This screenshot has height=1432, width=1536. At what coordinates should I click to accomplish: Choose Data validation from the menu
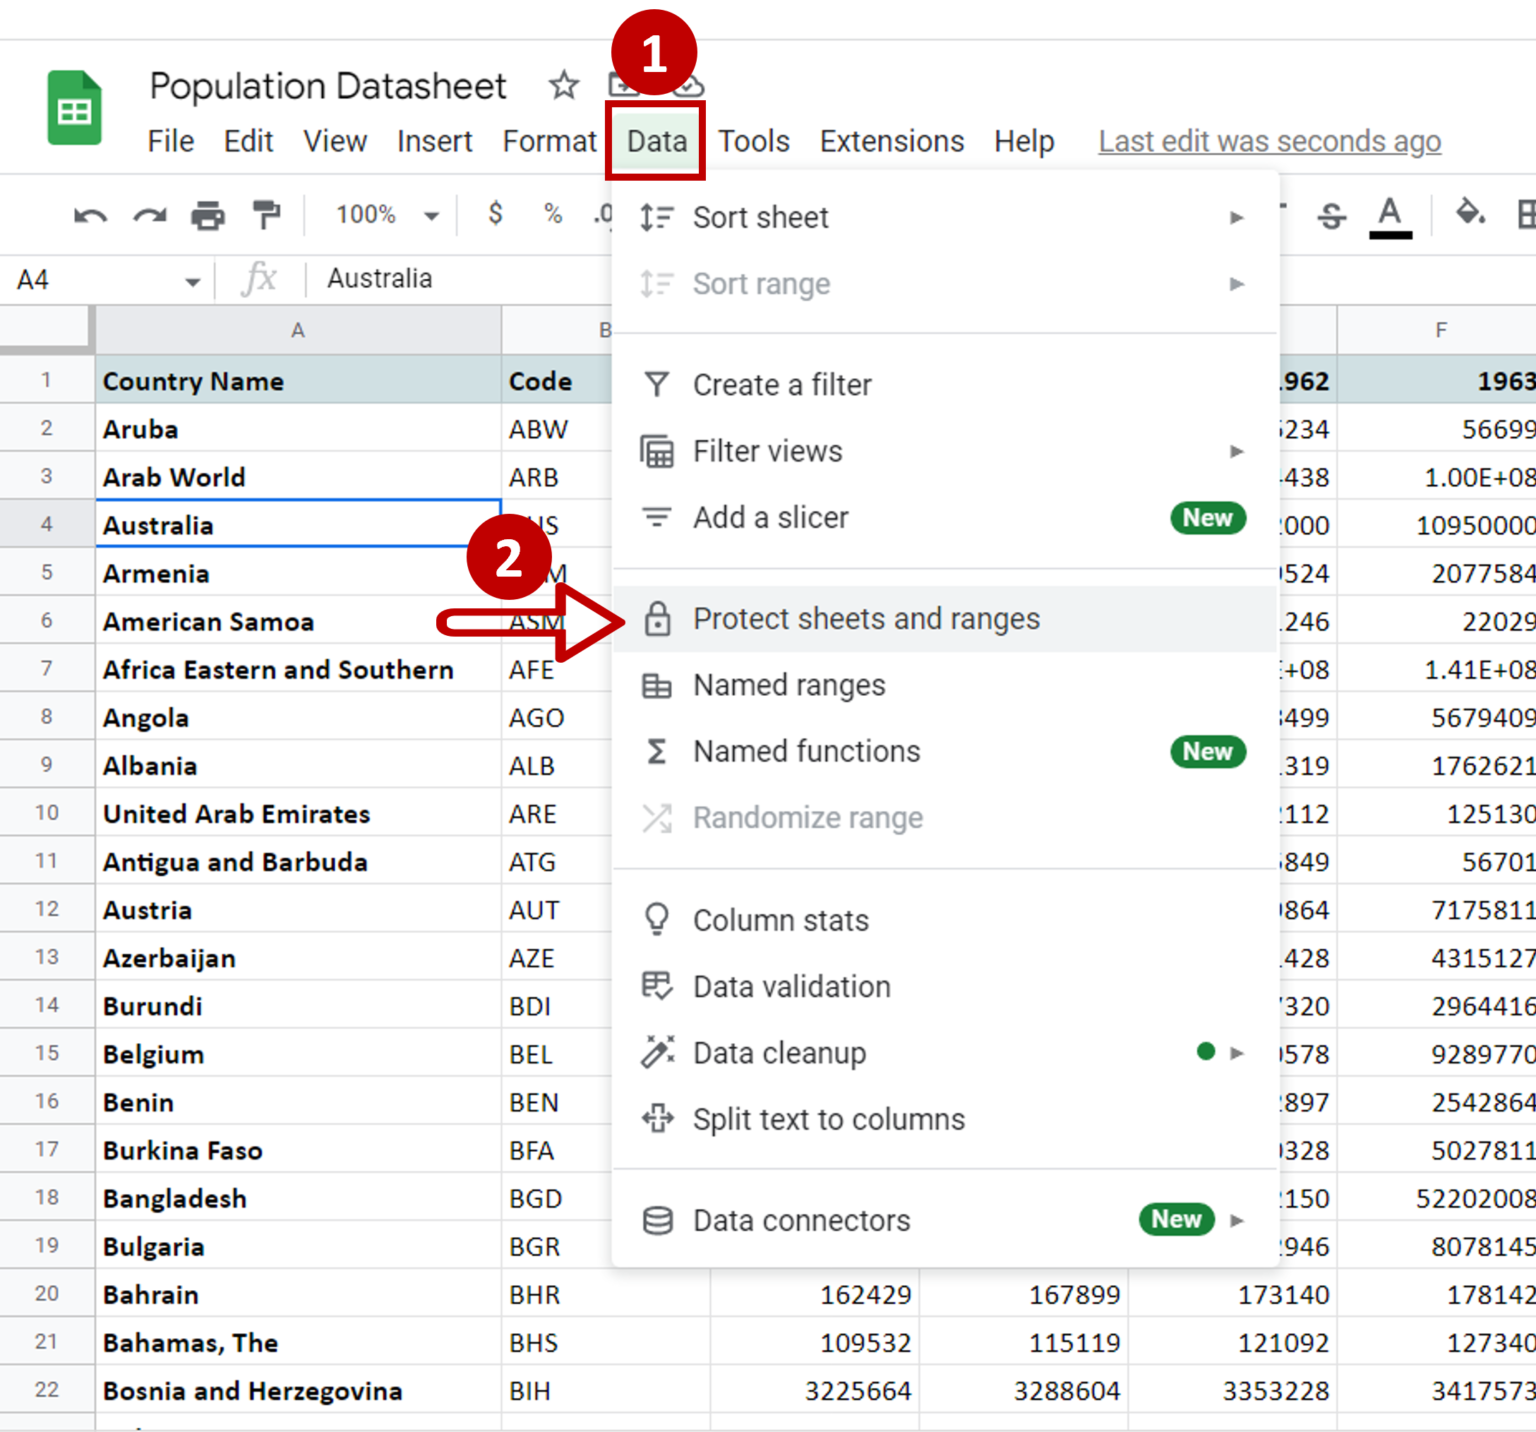pyautogui.click(x=791, y=986)
